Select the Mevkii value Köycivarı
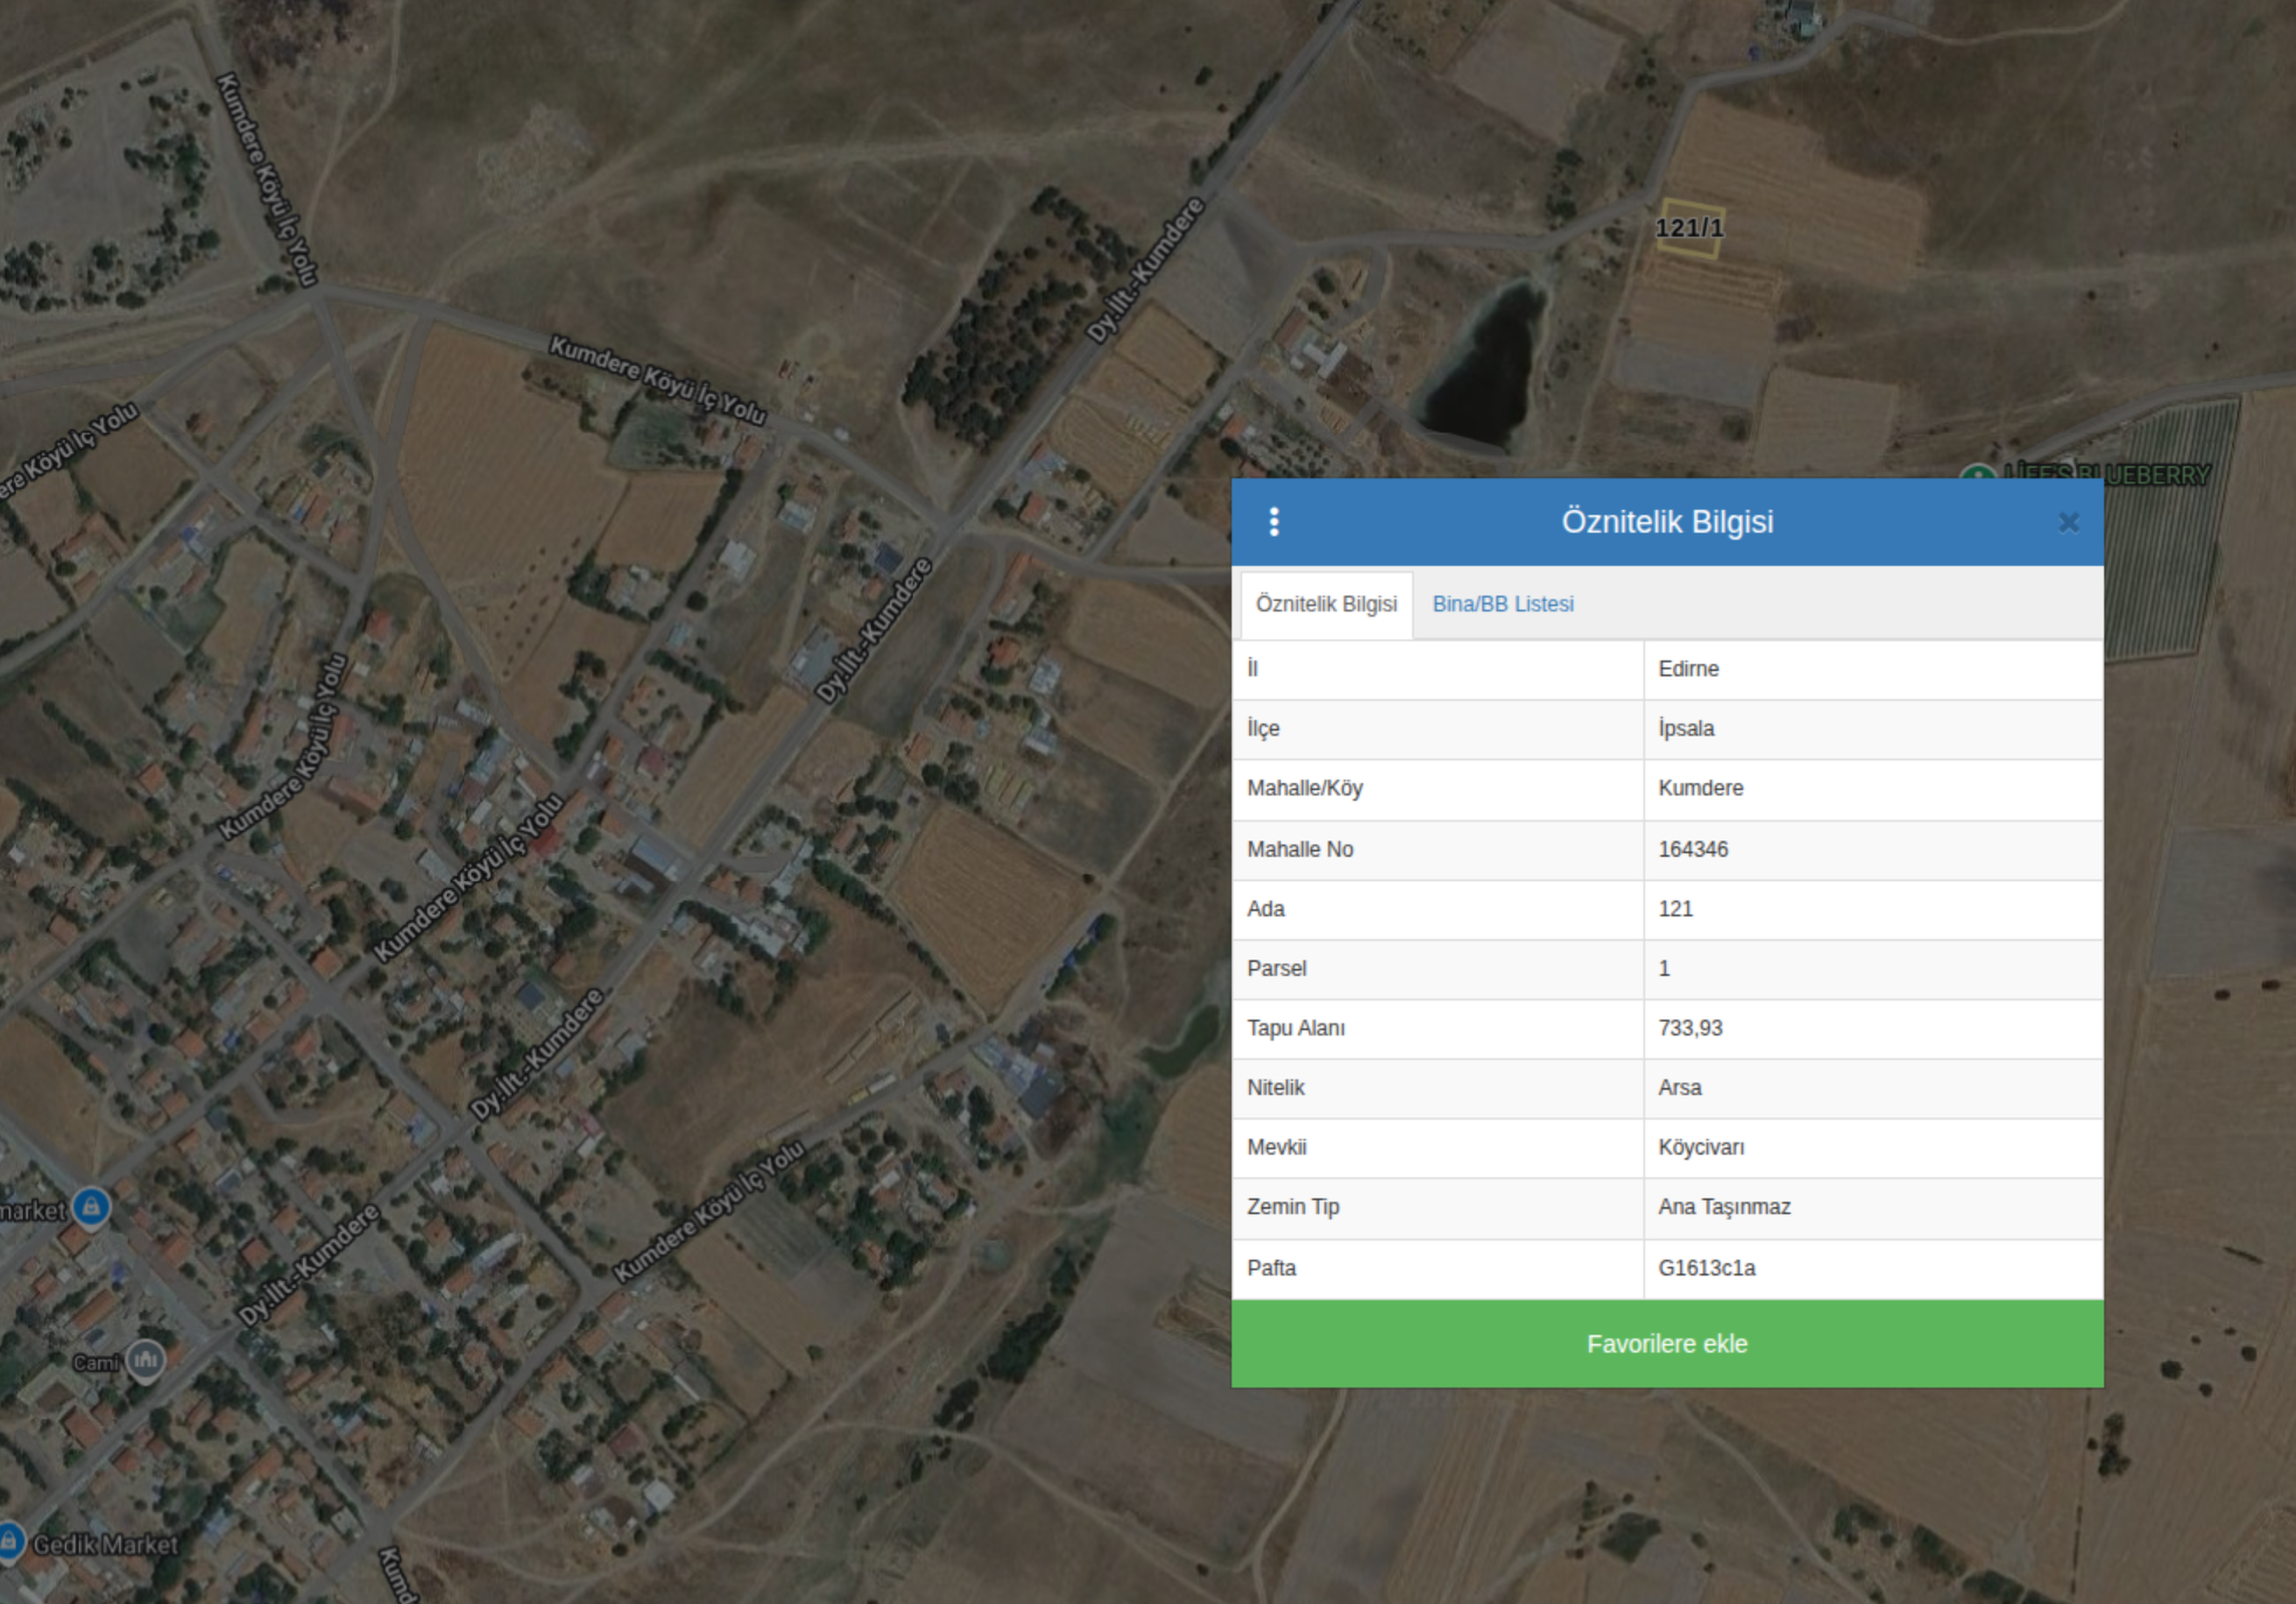Screen dimensions: 2296x1604 tap(1873, 1148)
